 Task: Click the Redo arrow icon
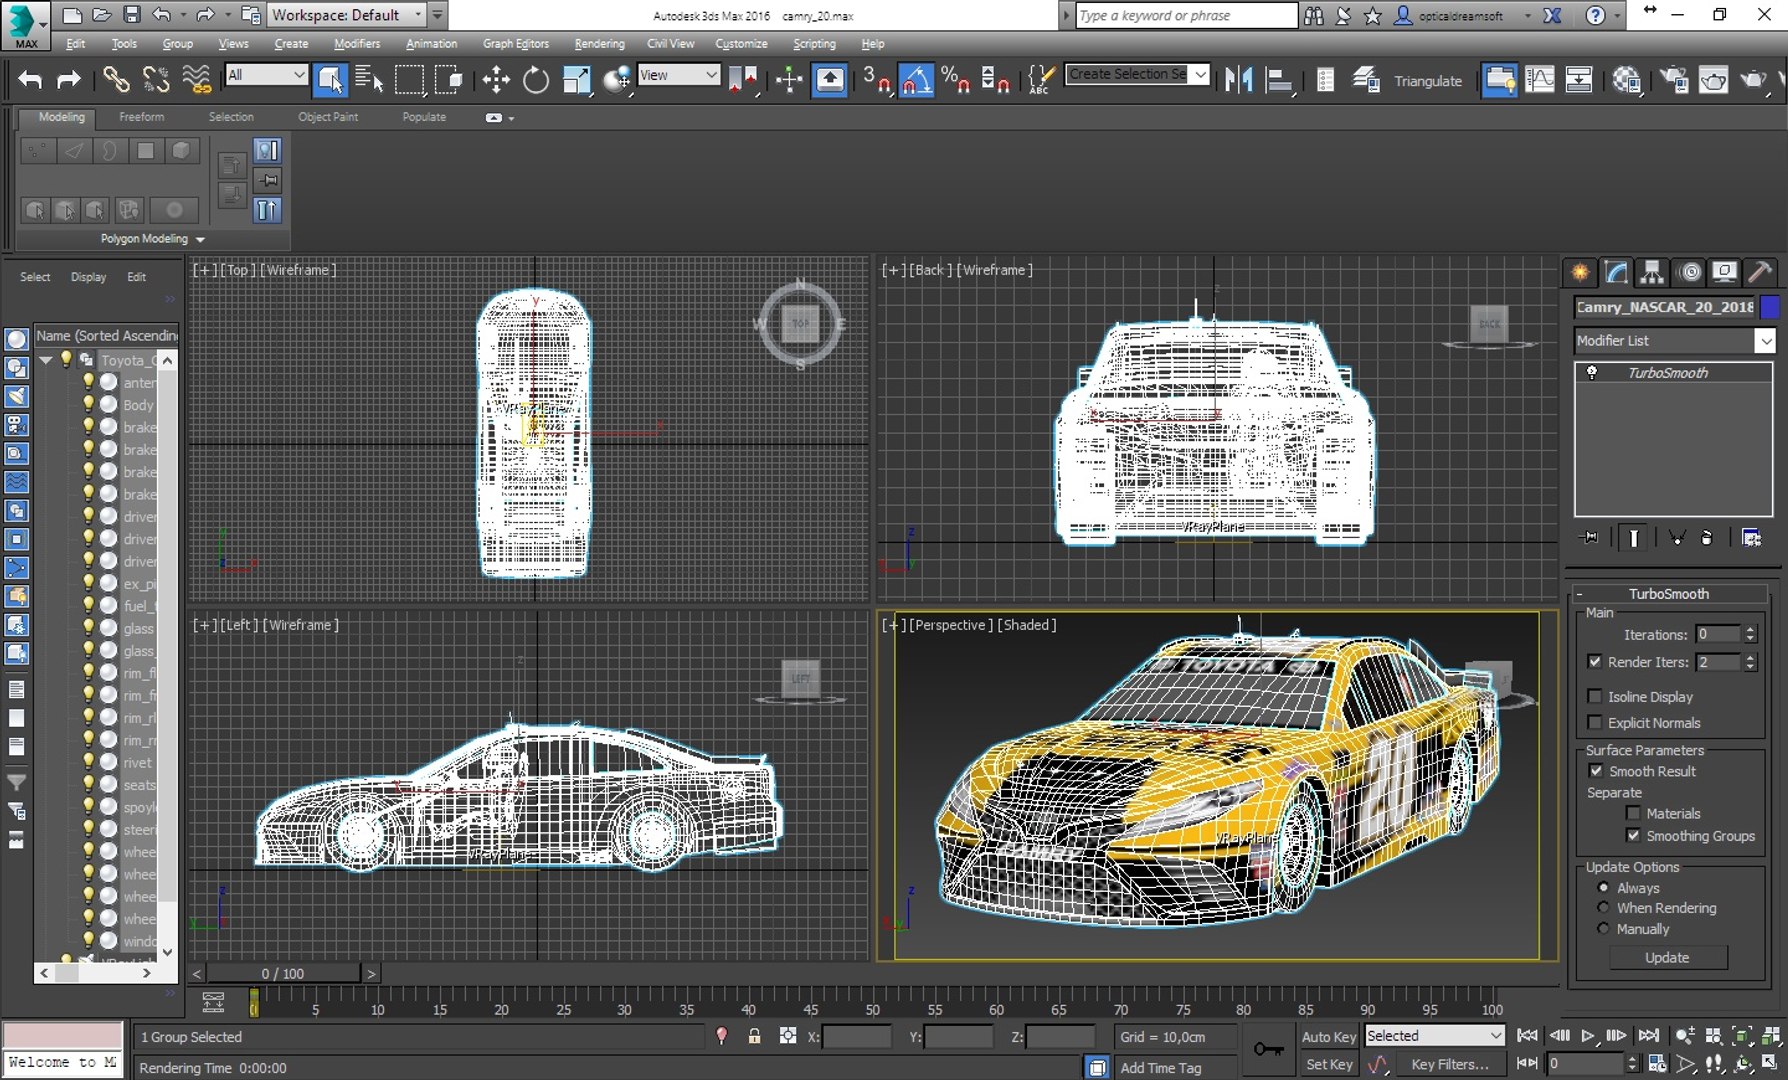coord(68,80)
